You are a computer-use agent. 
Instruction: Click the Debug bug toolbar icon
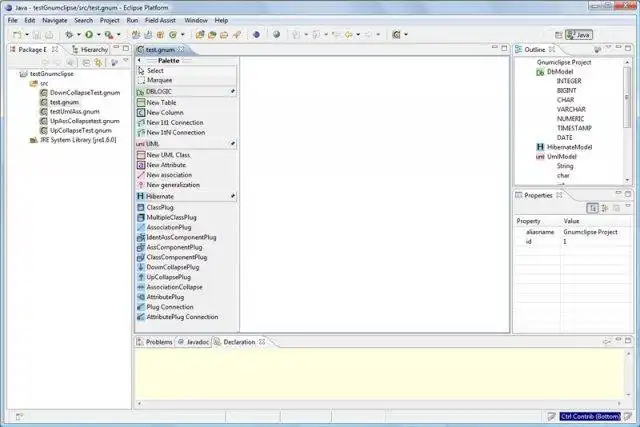tap(69, 35)
